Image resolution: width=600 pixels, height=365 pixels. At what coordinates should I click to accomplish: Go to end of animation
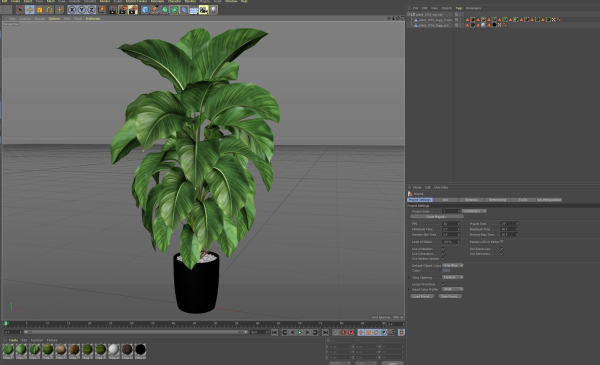(x=325, y=332)
